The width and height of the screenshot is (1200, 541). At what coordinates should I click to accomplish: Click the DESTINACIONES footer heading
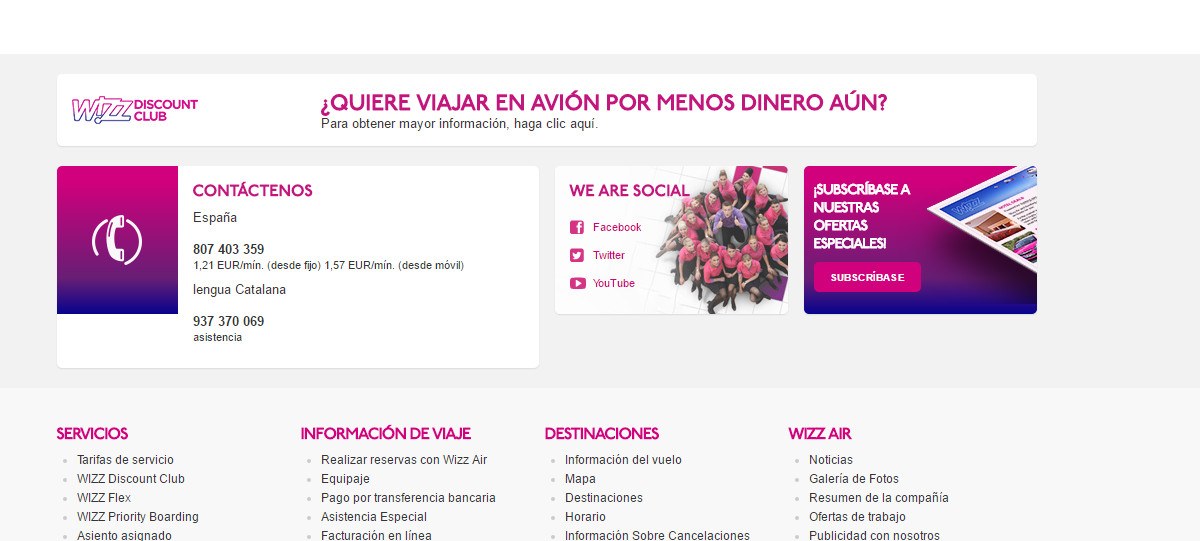click(602, 434)
